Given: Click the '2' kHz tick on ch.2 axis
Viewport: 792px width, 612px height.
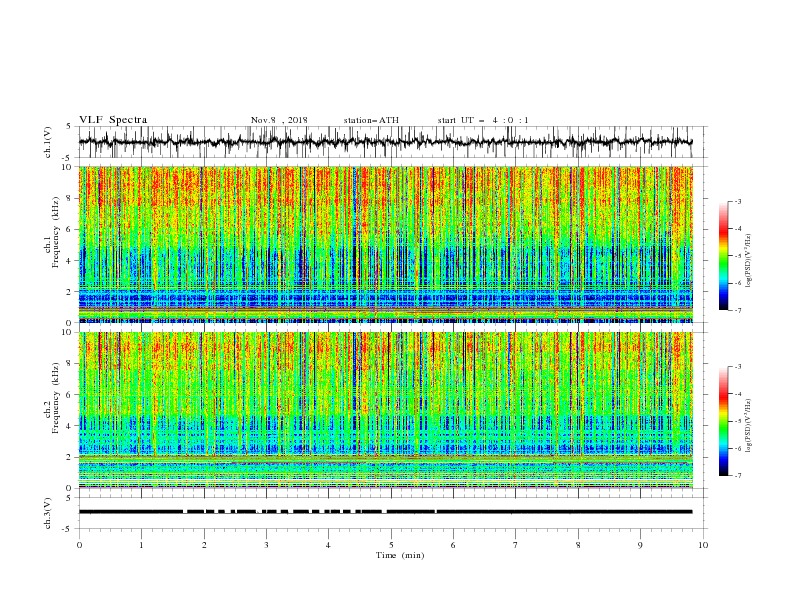Looking at the screenshot, I should (70, 457).
